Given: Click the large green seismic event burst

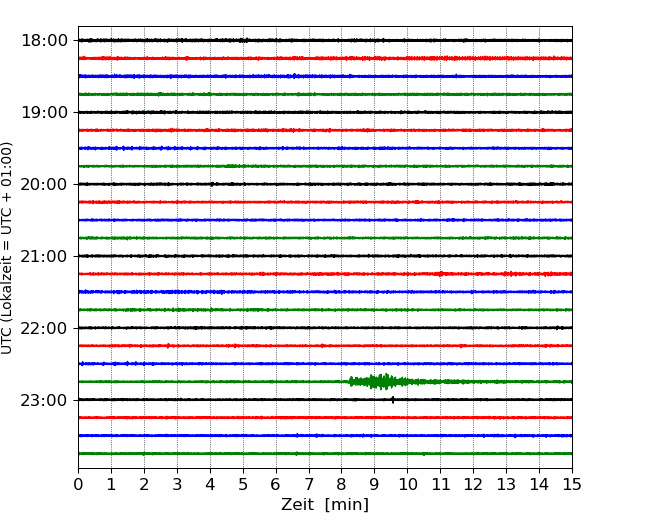Looking at the screenshot, I should pyautogui.click(x=383, y=381).
